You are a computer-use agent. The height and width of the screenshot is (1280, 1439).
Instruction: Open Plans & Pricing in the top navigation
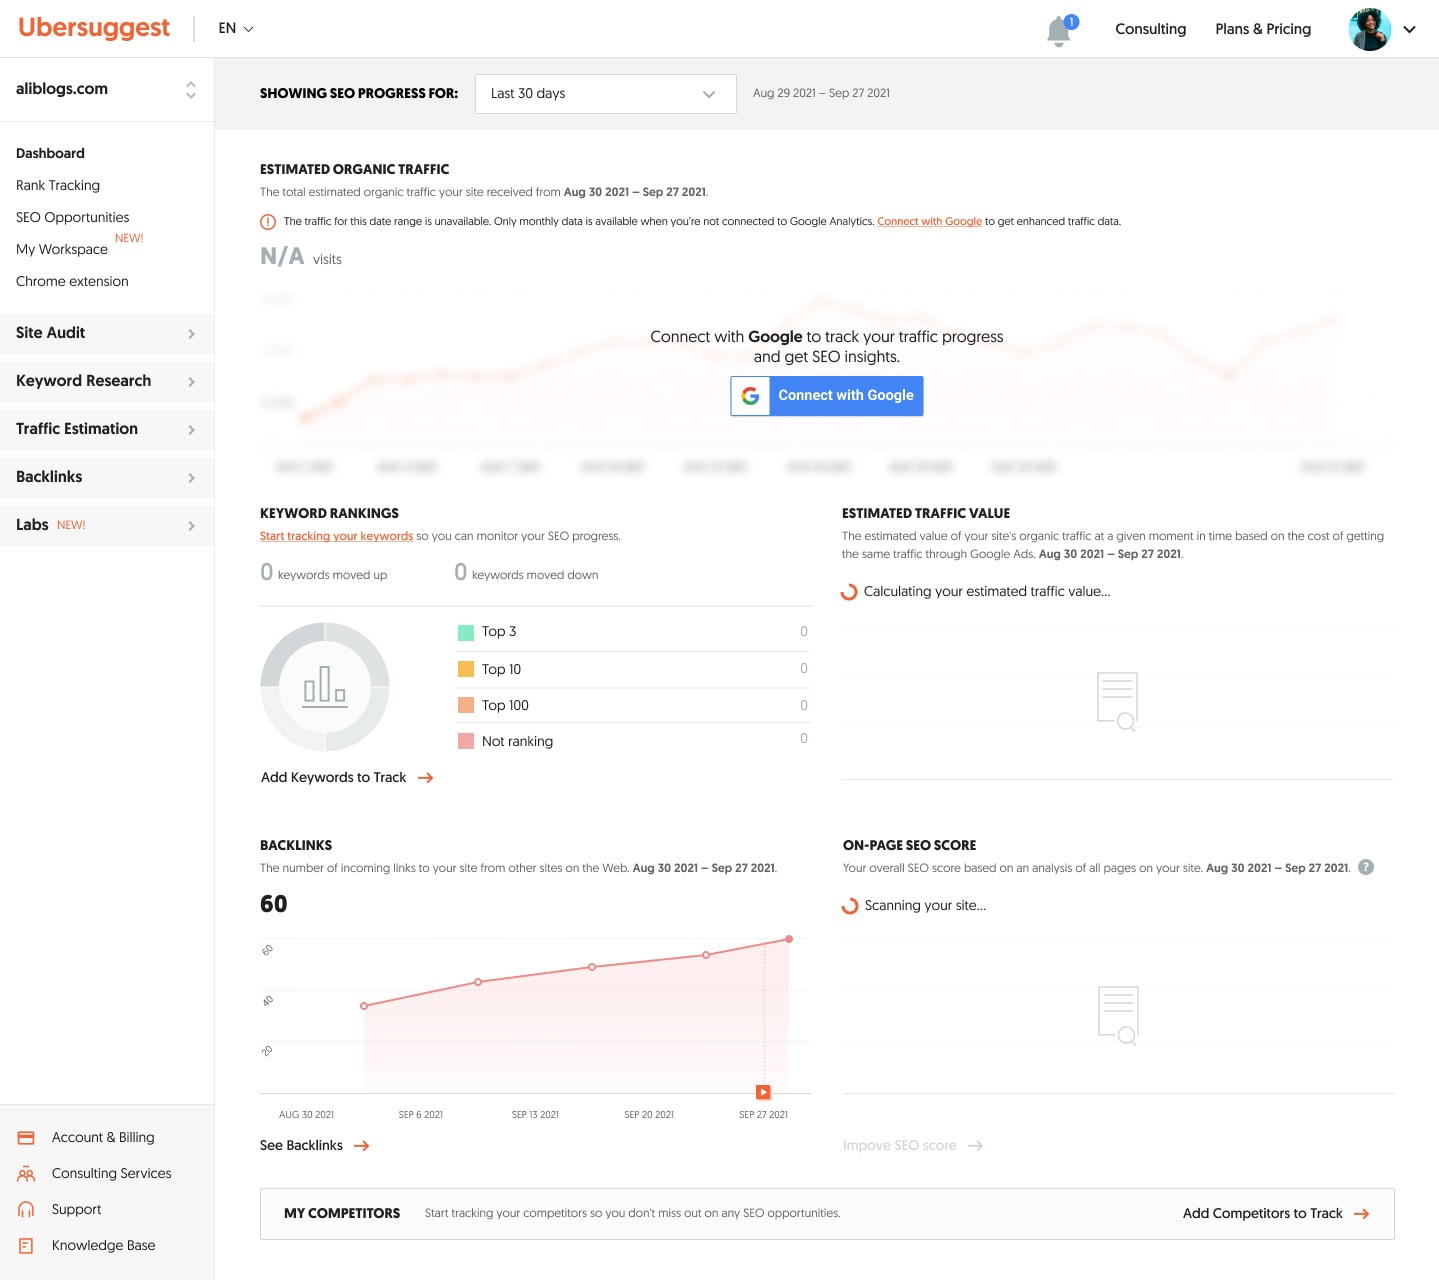click(x=1263, y=29)
